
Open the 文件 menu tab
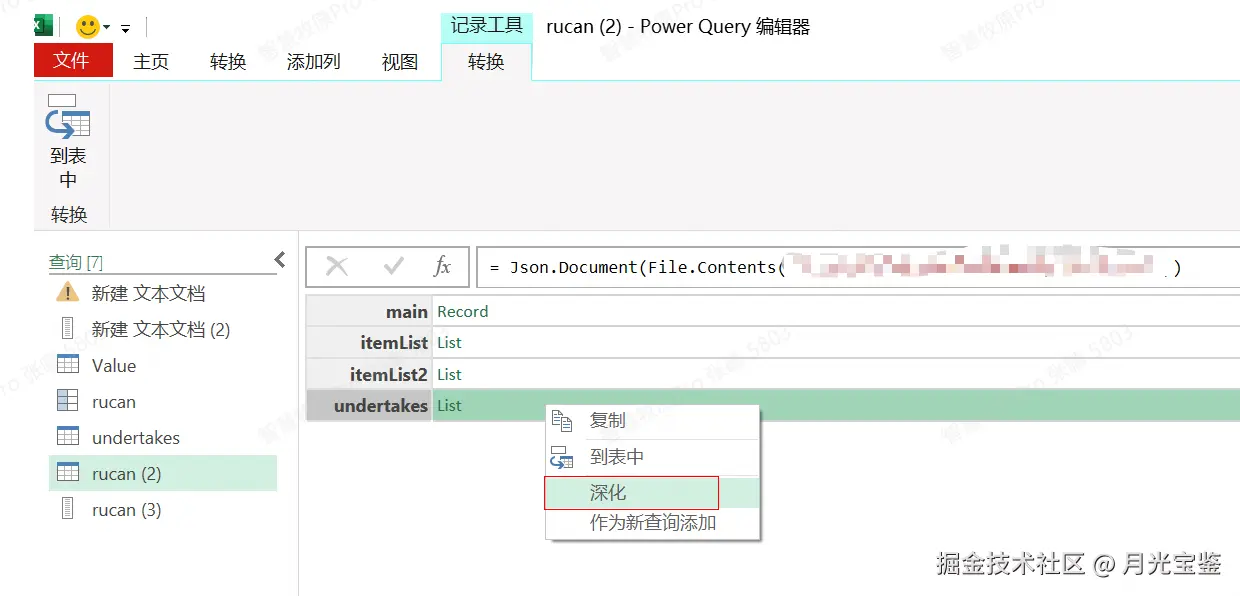(71, 61)
